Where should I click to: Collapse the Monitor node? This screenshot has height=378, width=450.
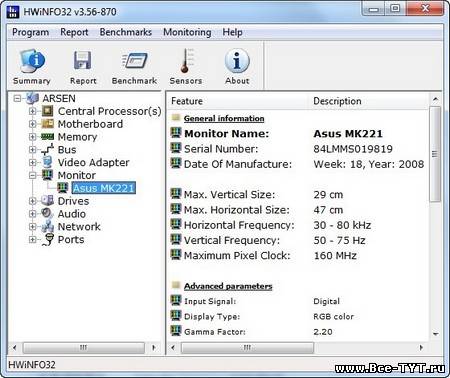tap(32, 175)
